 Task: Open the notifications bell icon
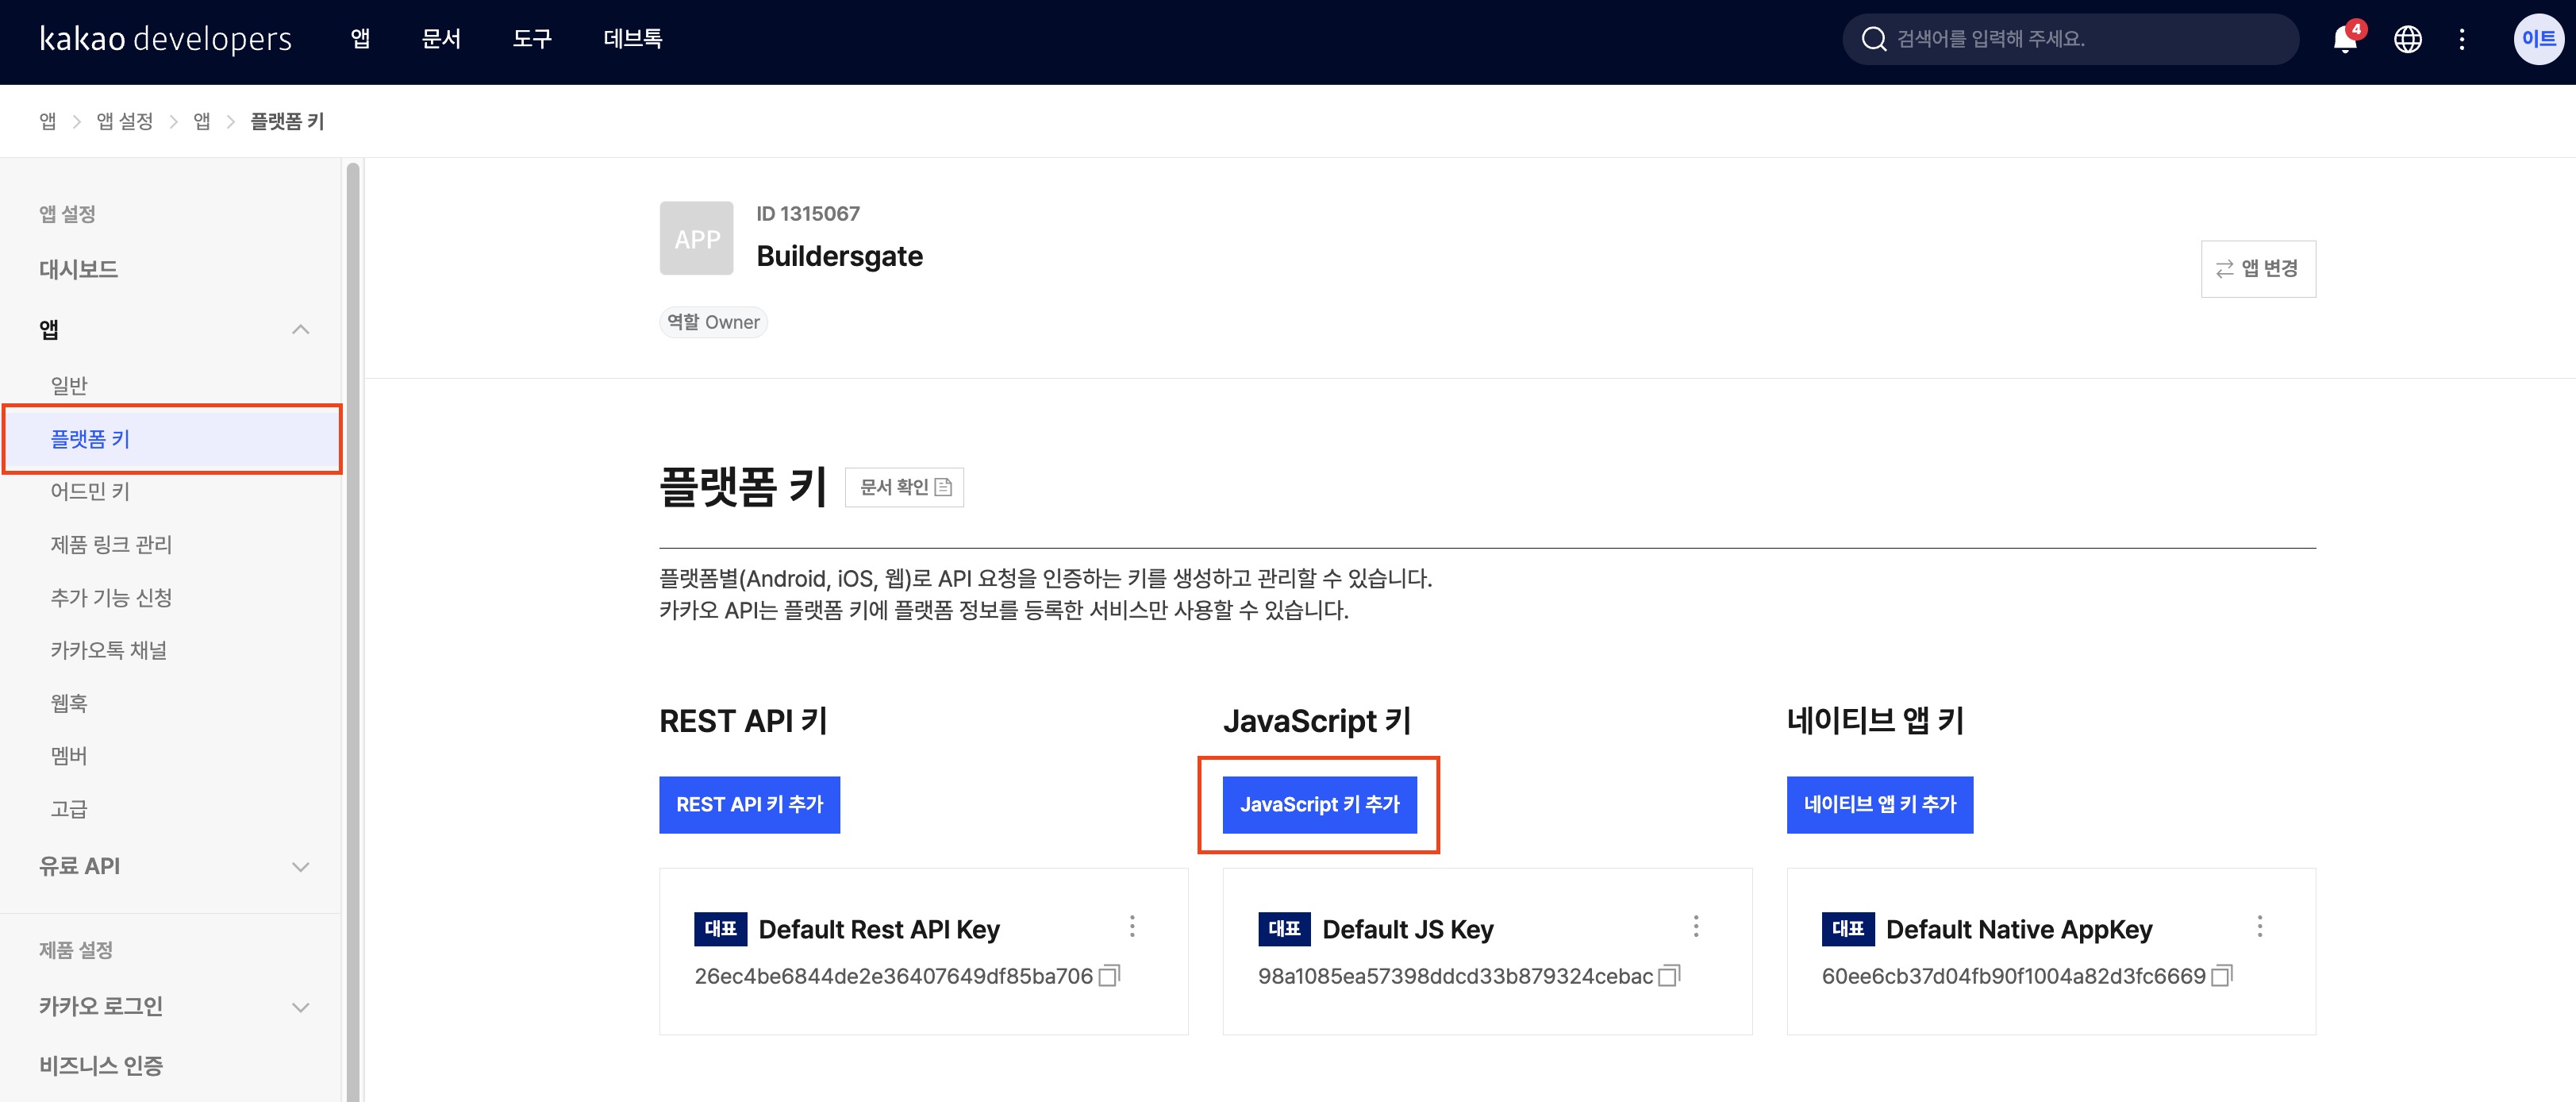[2344, 40]
